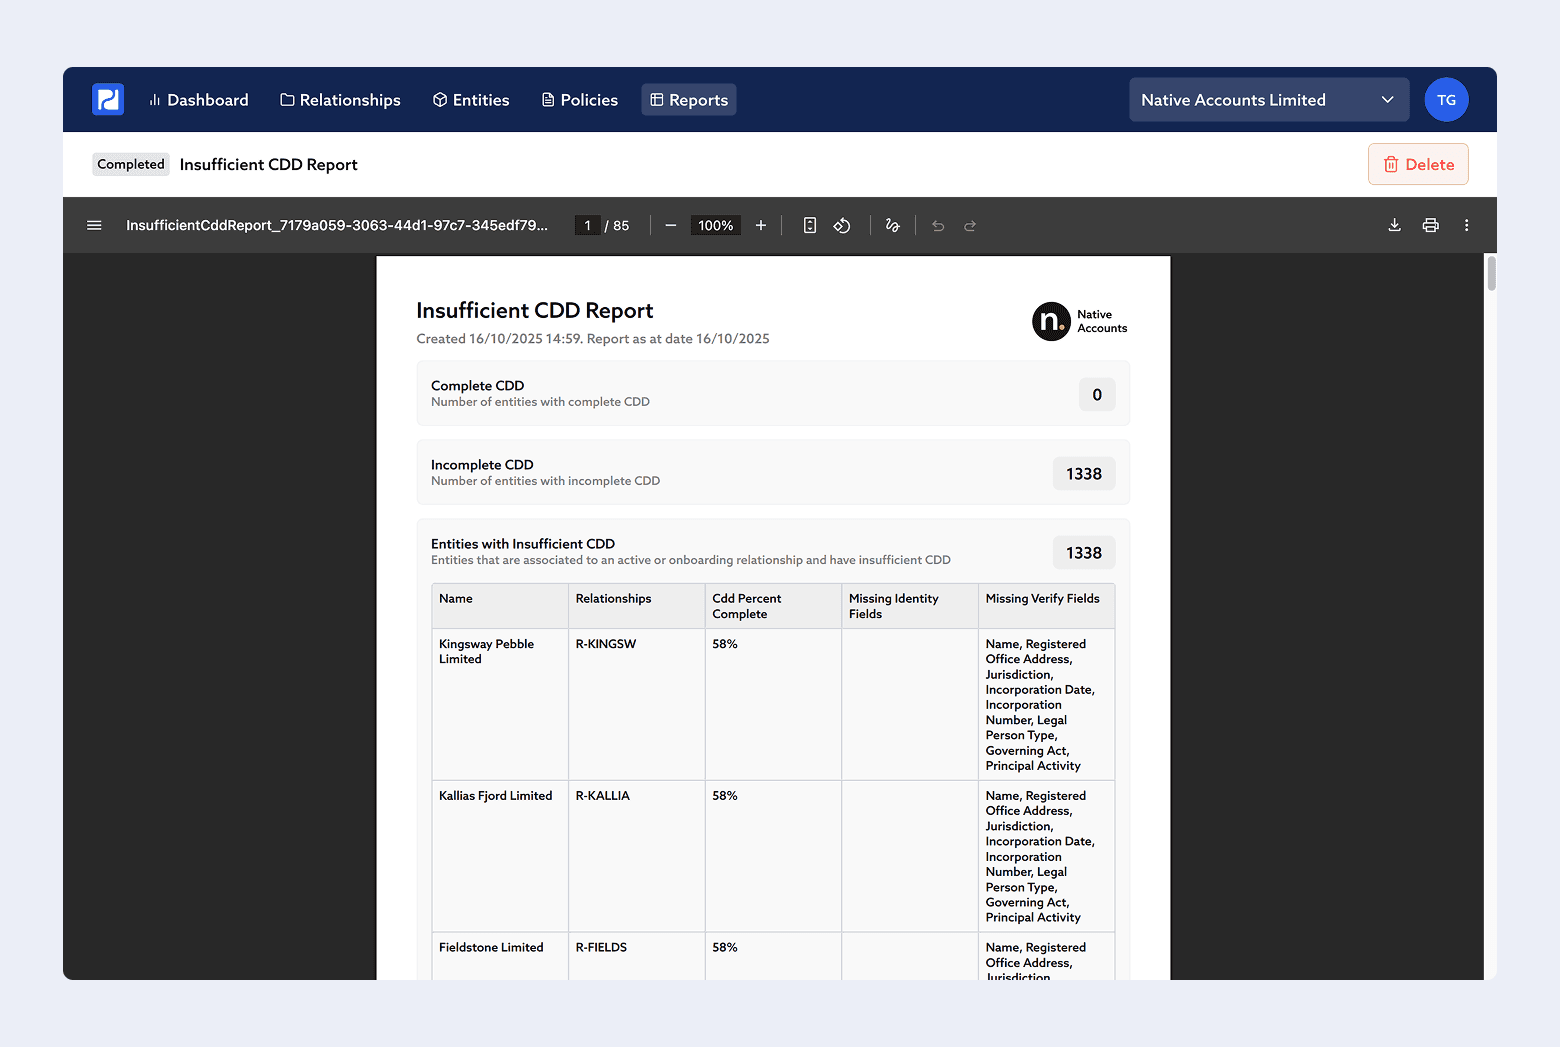Open the PDF thumbnails sidebar menu
Viewport: 1560px width, 1047px height.
94,225
